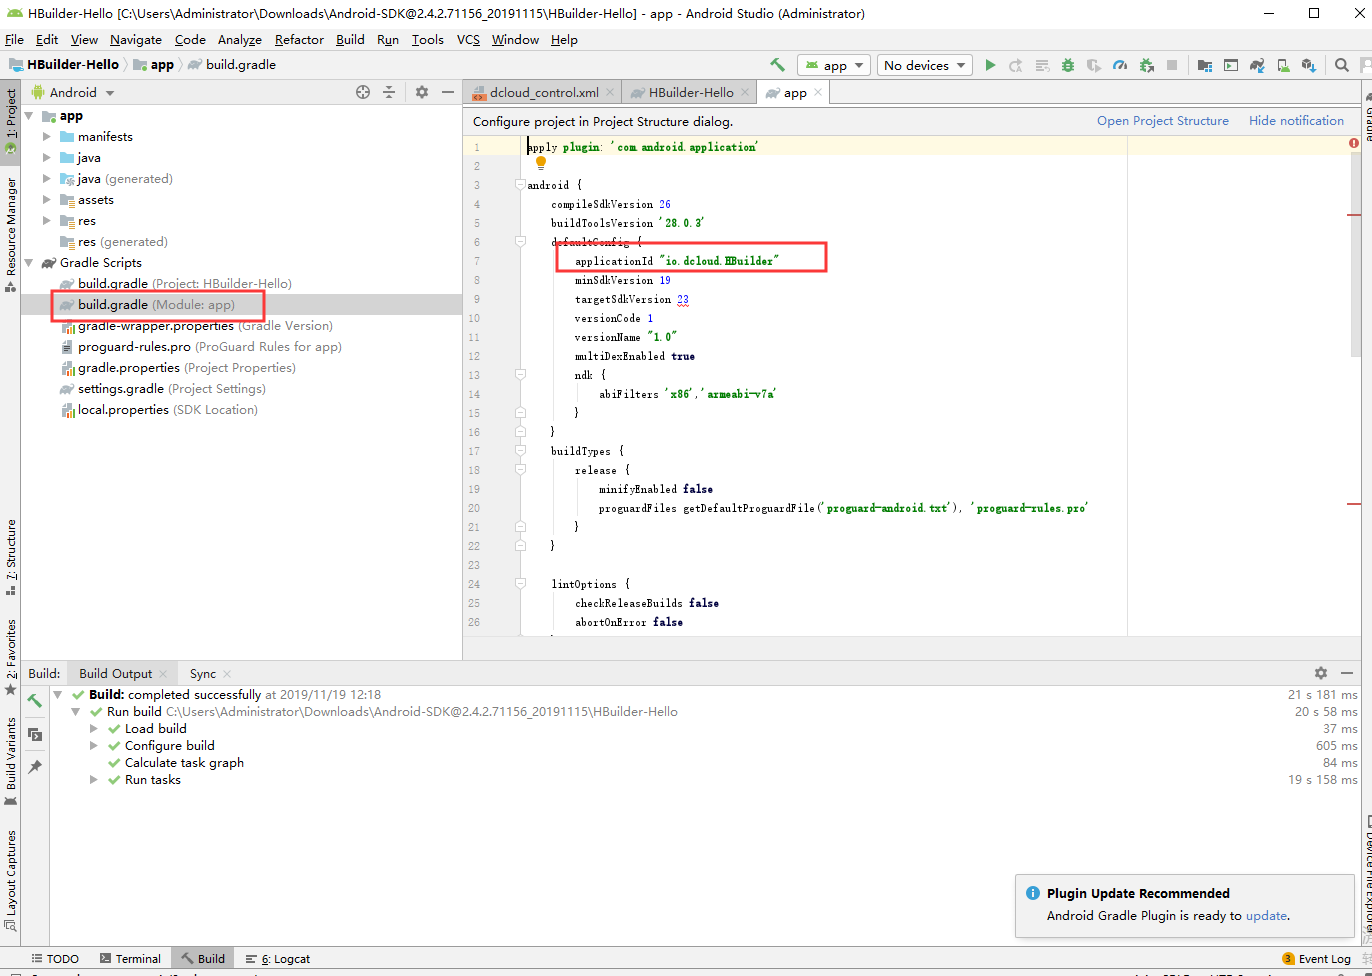The width and height of the screenshot is (1372, 976).
Task: Click Collapse All in project panel
Action: (389, 92)
